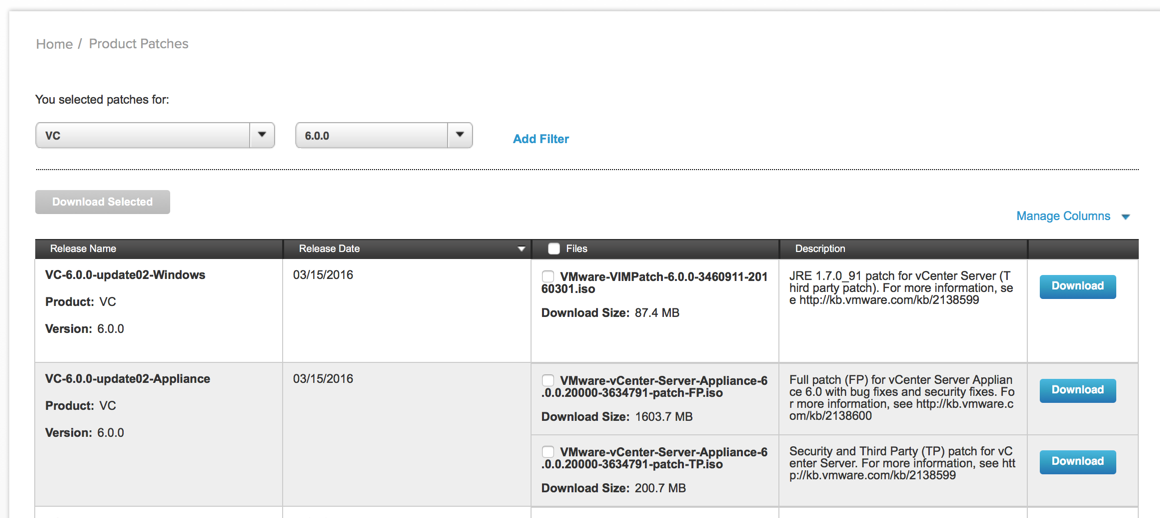Viewport: 1160px width, 518px height.
Task: Click the Security and Third Party description
Action: tap(901, 463)
